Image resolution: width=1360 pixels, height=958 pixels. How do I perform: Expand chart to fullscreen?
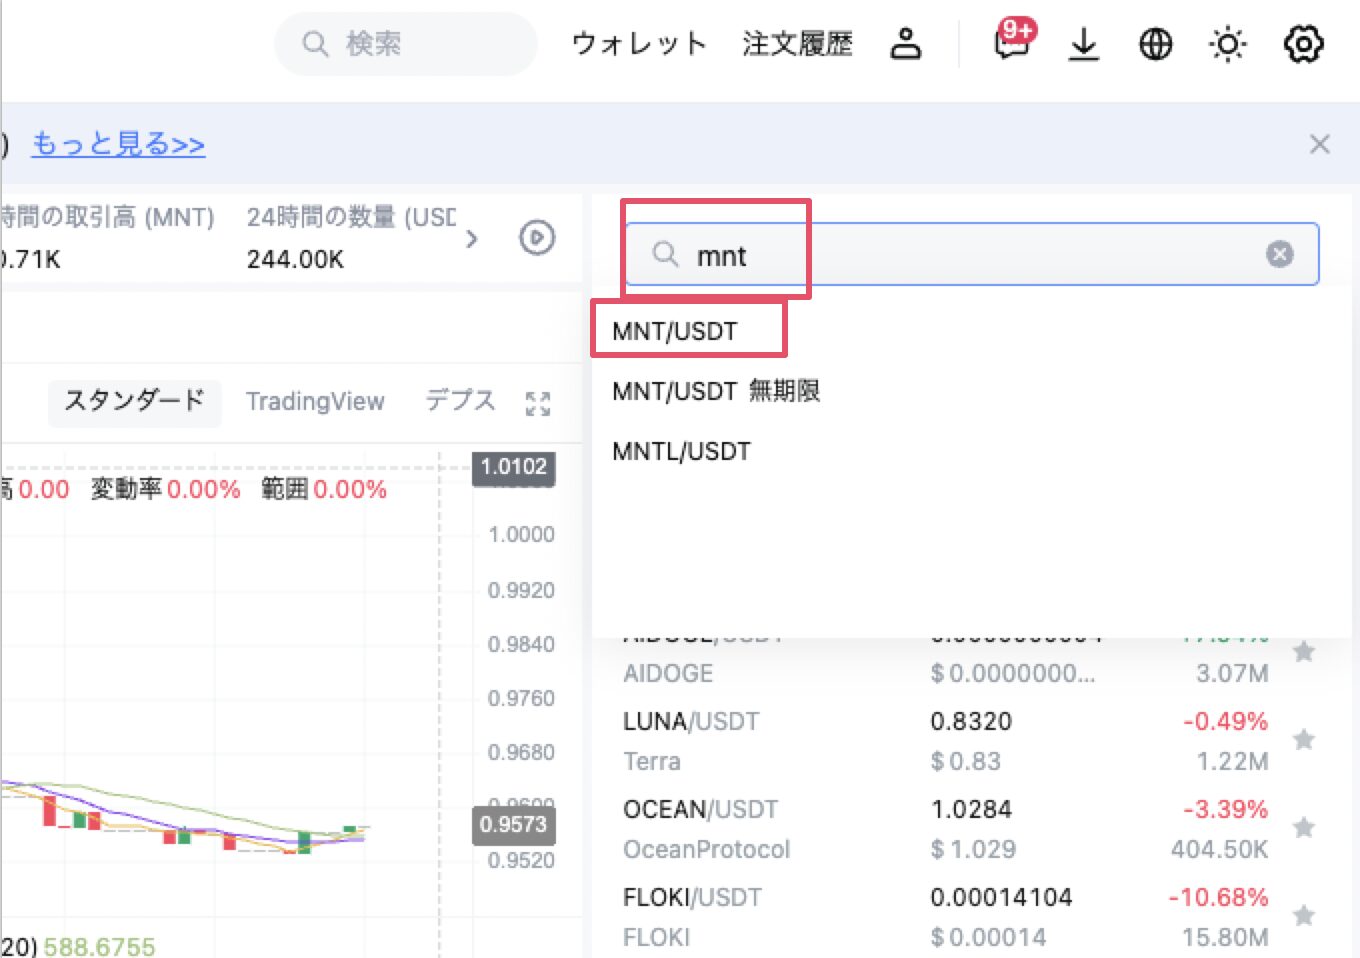(x=538, y=403)
